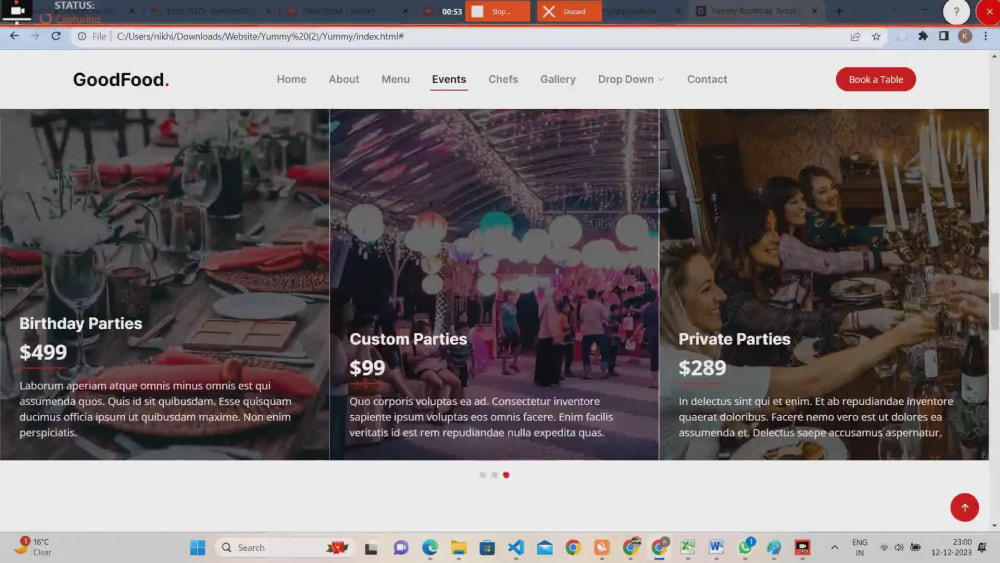Open Word from the taskbar

coord(716,547)
